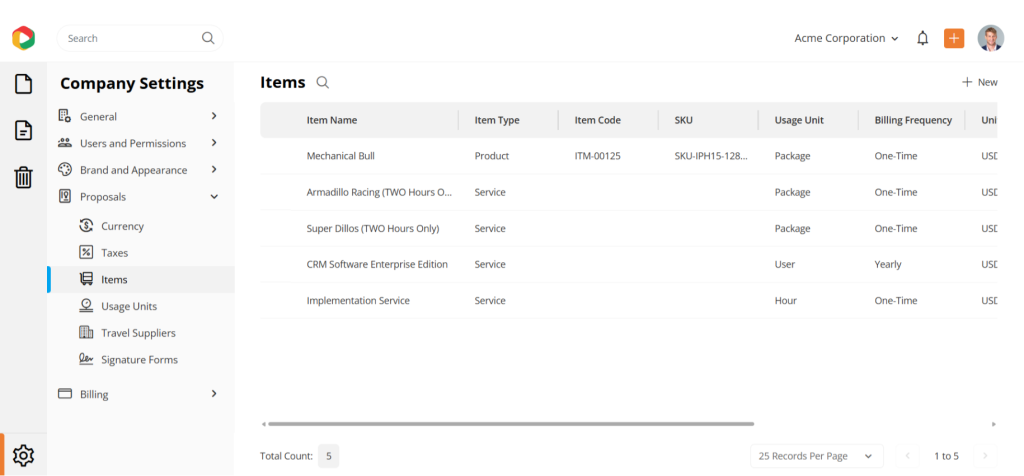Open the 25 Records Per Page dropdown
Screen dimensions: 1024x476
(816, 456)
